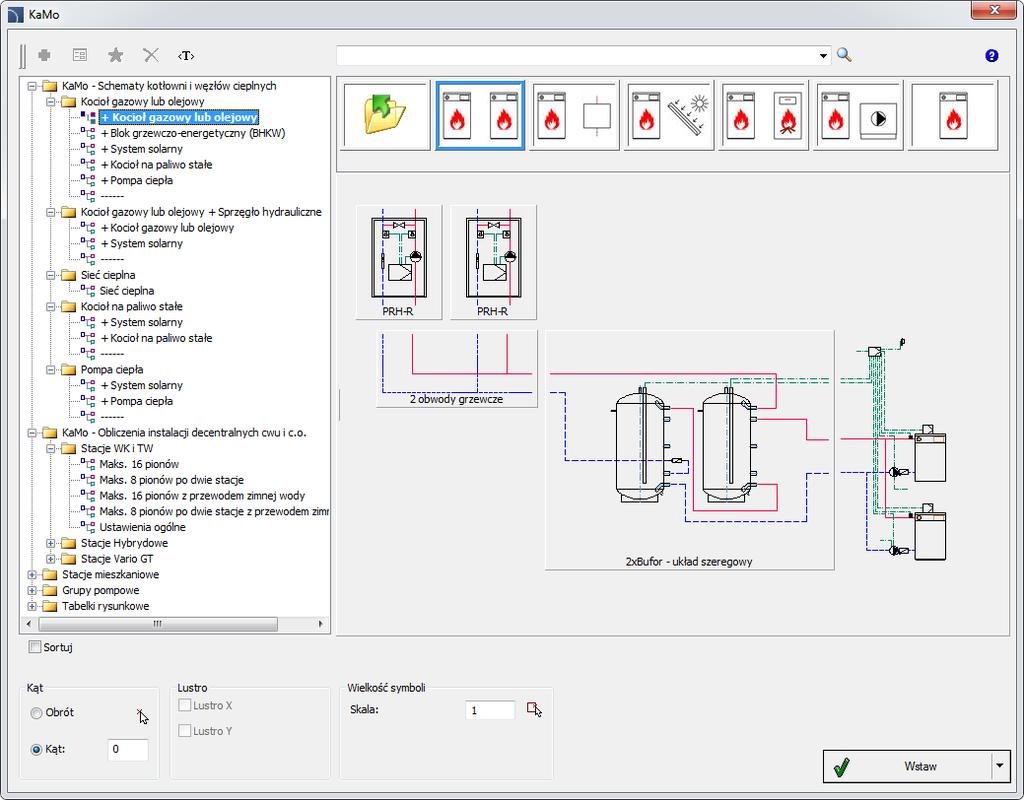The width and height of the screenshot is (1024, 800).
Task: Collapse the Sieć cieplna folder
Action: pyautogui.click(x=50, y=276)
